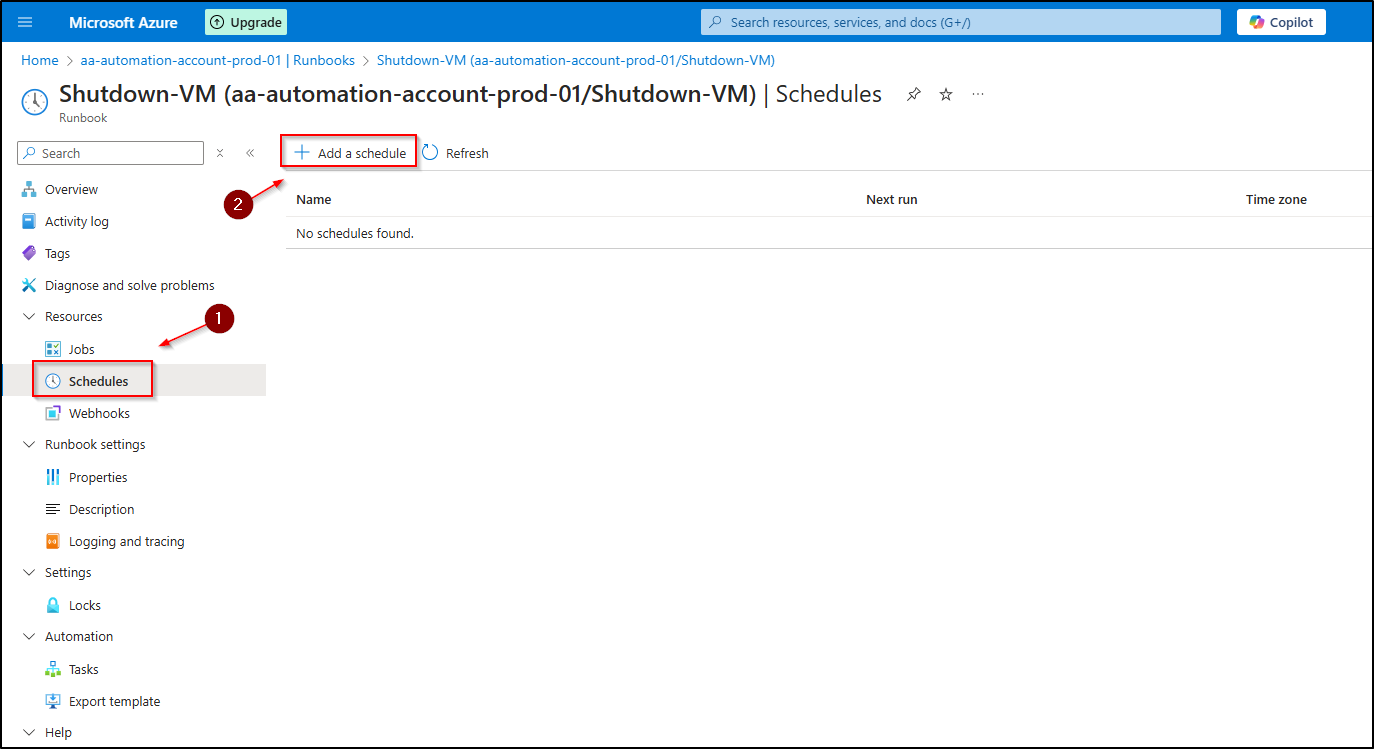Viewport: 1374px width, 749px height.
Task: Open the Azure portal hamburger menu
Action: pyautogui.click(x=25, y=22)
